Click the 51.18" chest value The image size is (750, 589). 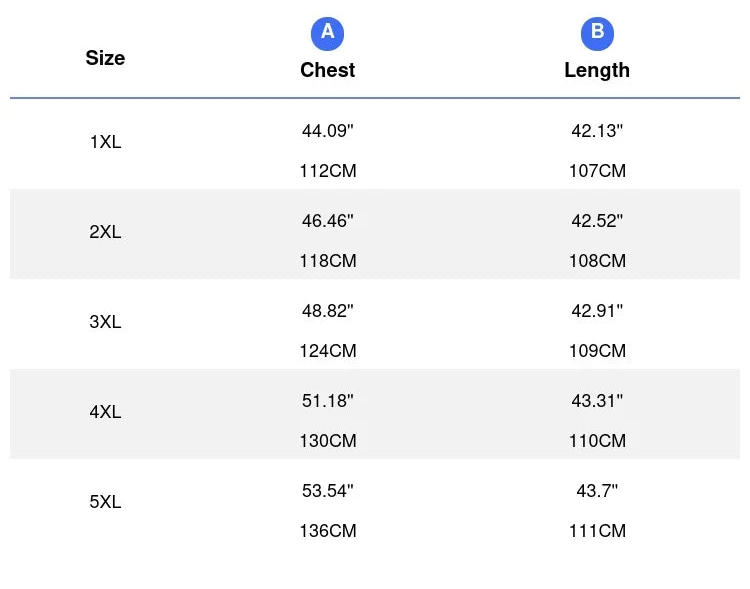click(327, 400)
